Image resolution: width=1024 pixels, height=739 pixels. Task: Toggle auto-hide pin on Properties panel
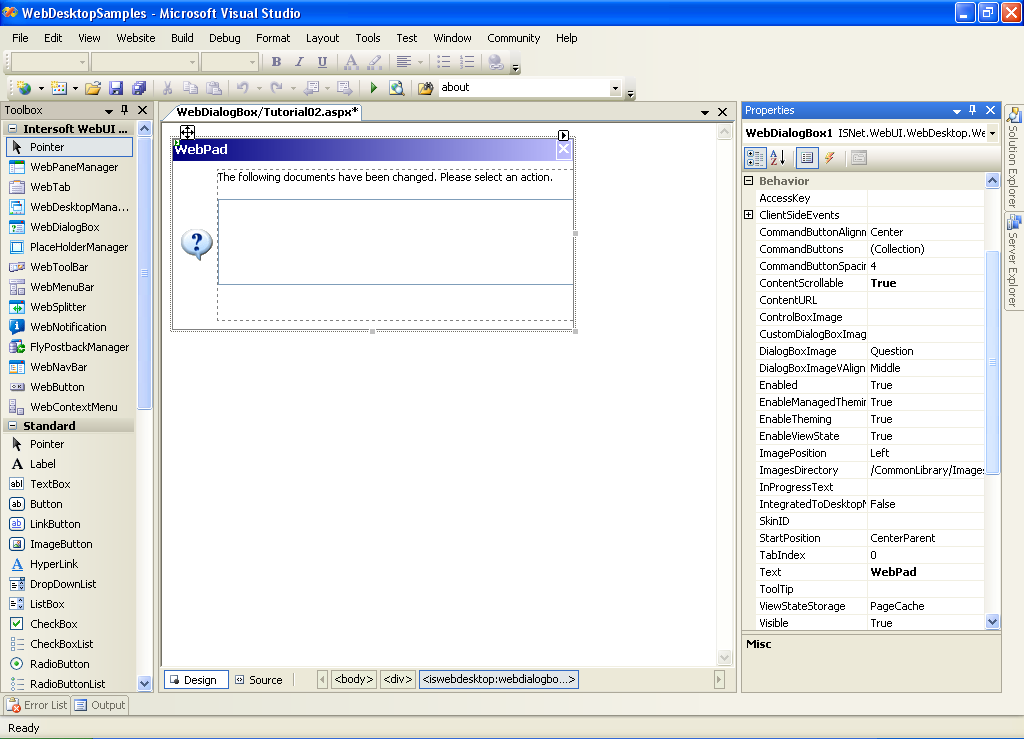(x=974, y=110)
